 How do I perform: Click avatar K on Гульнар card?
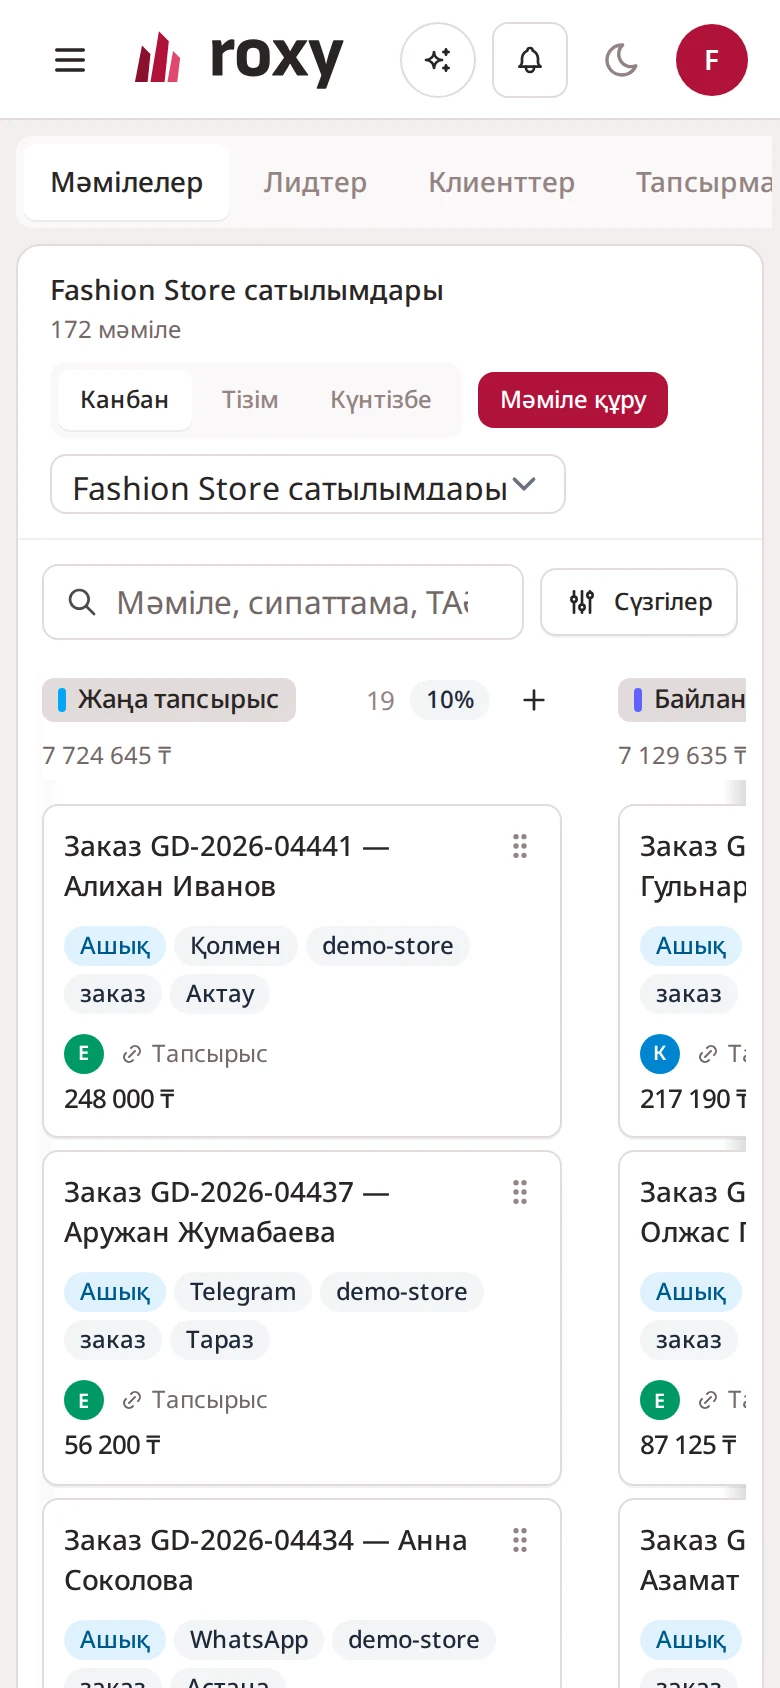(660, 1053)
